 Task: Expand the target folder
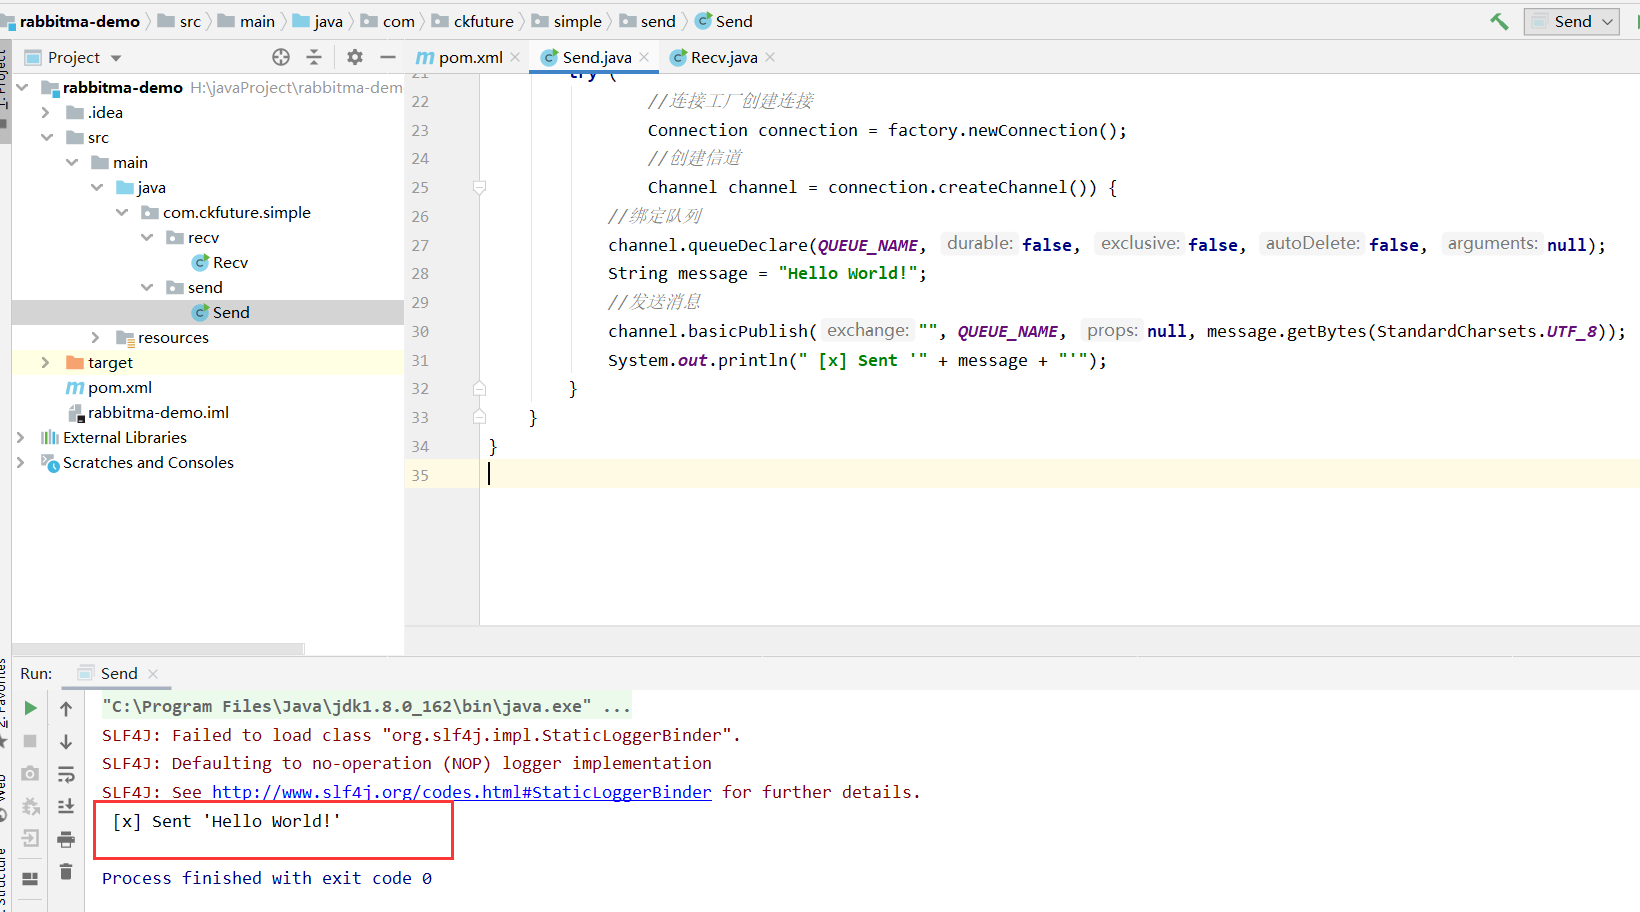pos(46,362)
